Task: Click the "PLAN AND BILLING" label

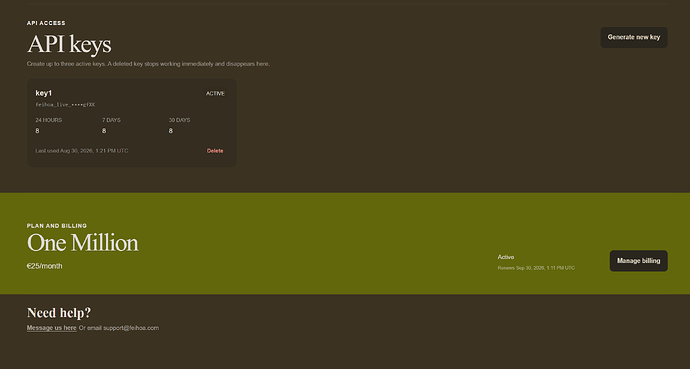Action: (x=57, y=226)
